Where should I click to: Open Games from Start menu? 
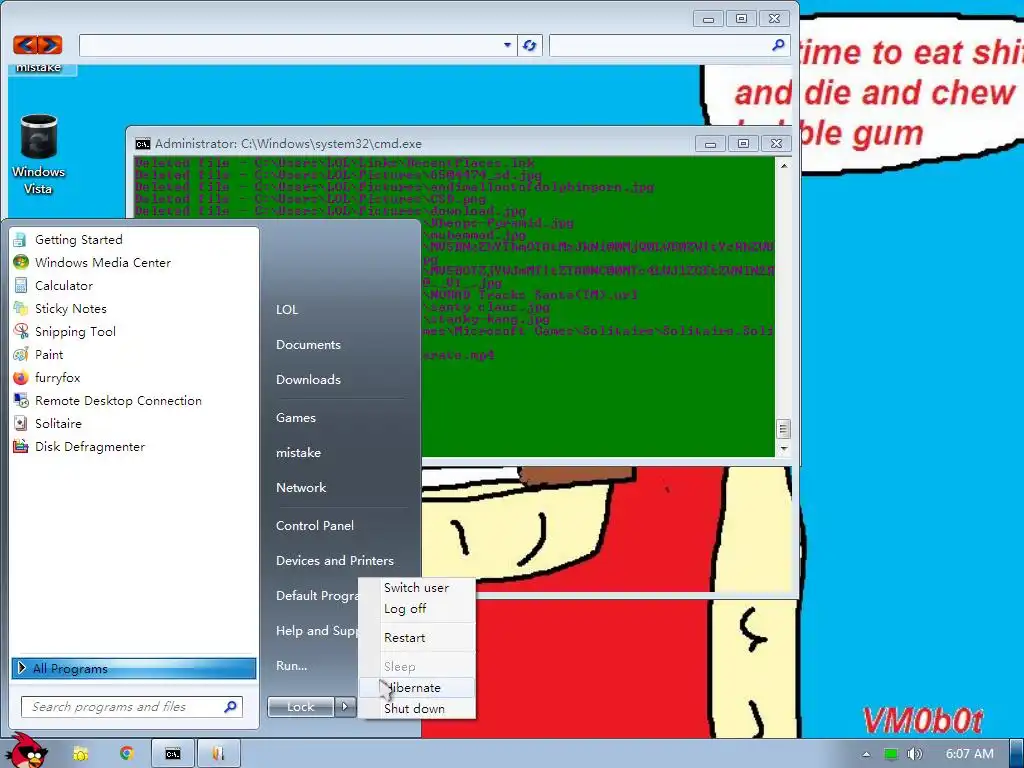click(296, 418)
